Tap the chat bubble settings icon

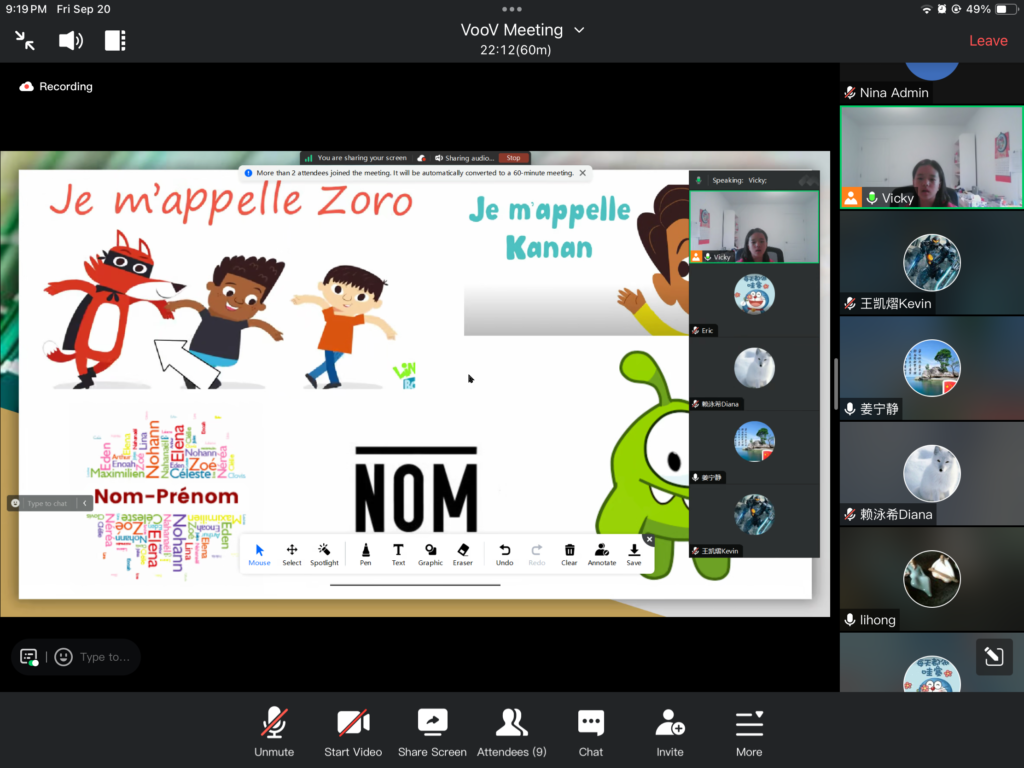click(x=29, y=657)
